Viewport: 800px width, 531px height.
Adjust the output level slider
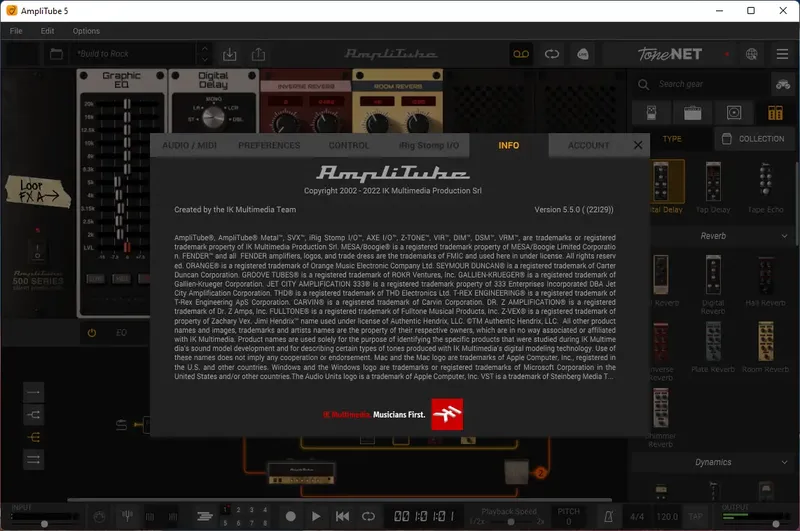pyautogui.click(x=776, y=524)
